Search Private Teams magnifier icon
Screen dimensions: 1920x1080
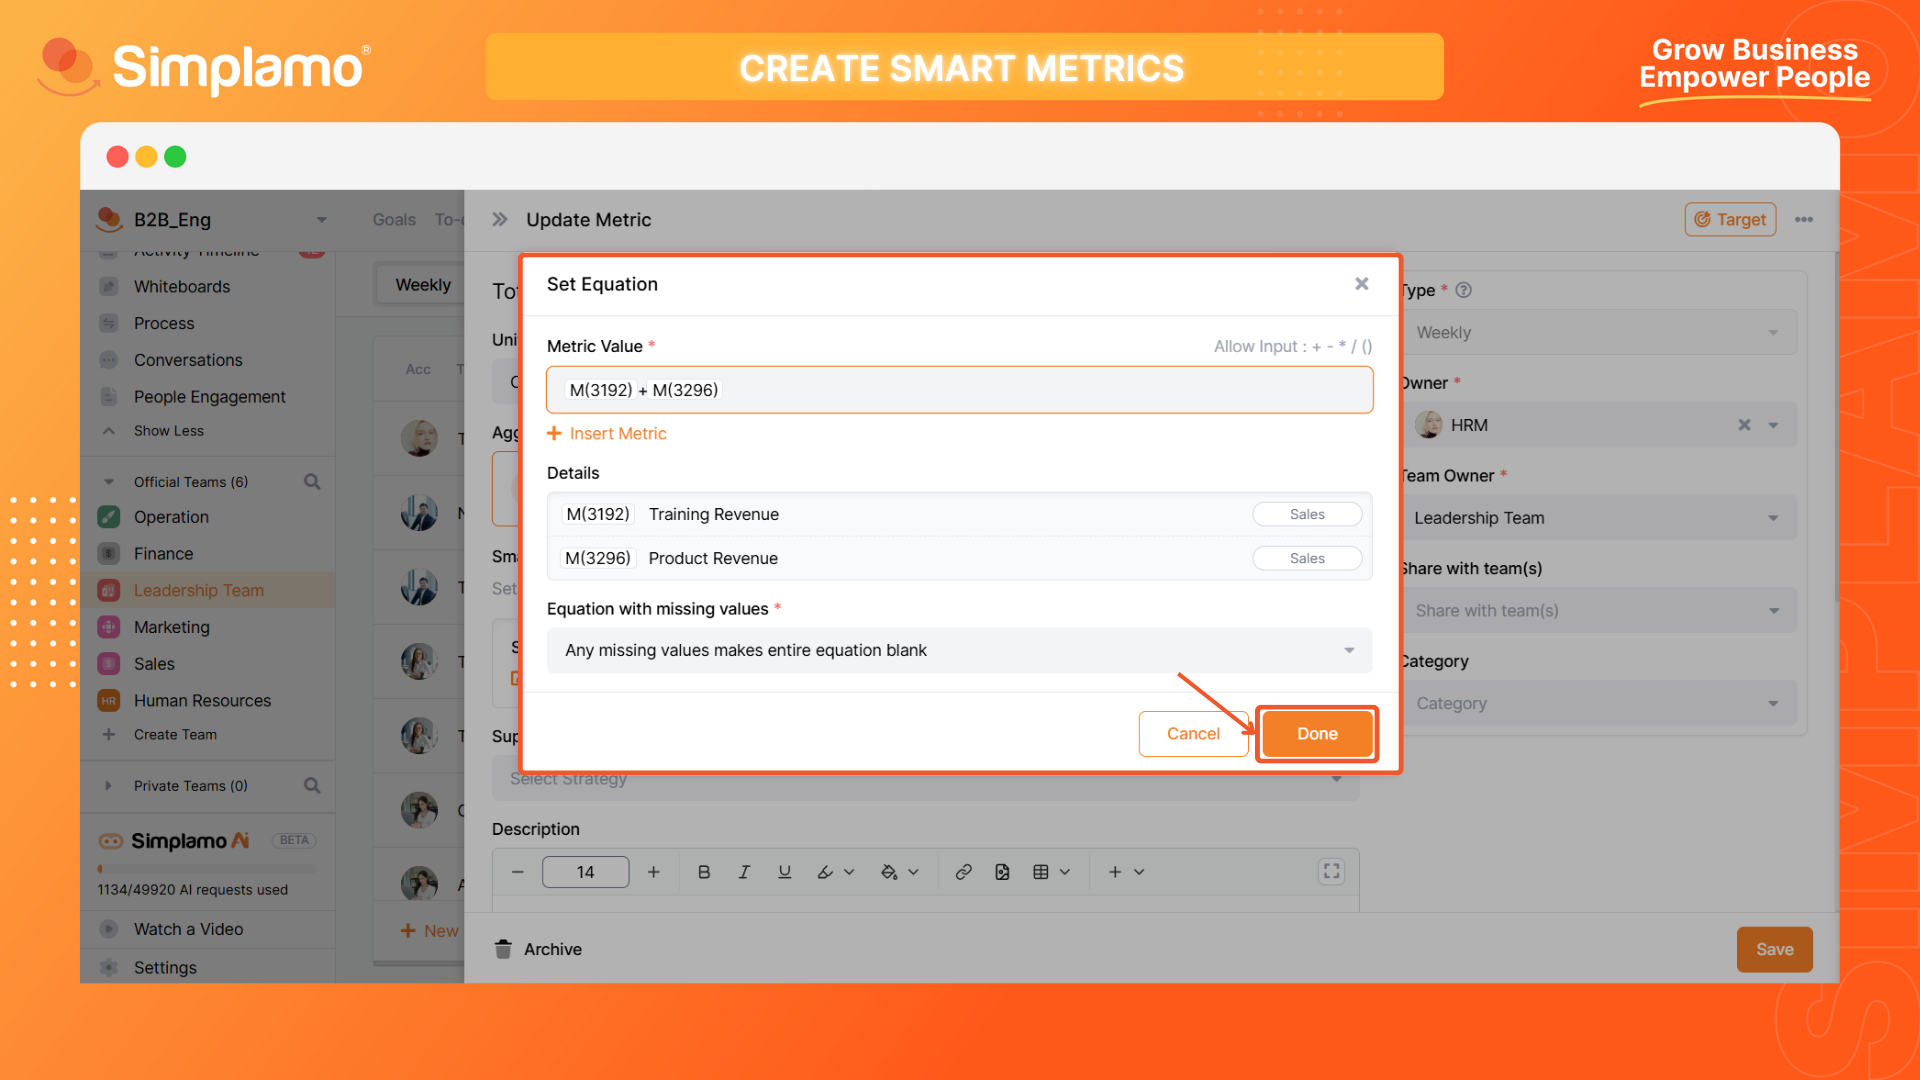click(x=312, y=786)
